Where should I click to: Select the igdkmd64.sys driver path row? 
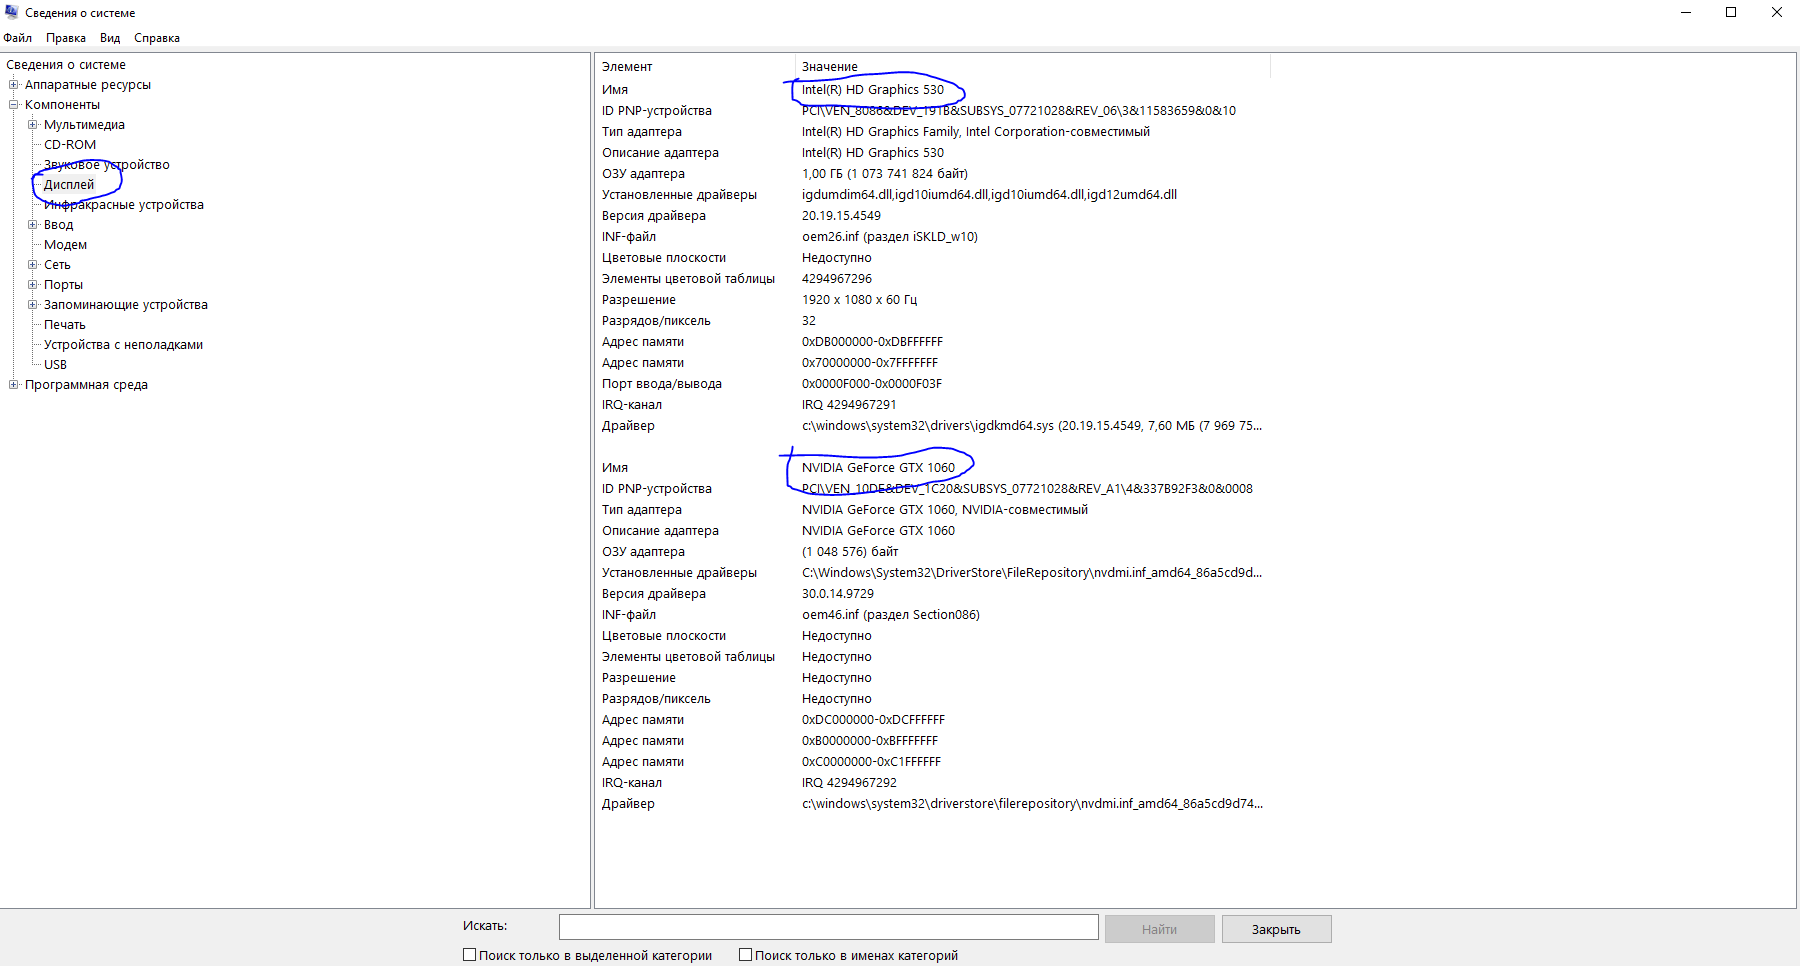pyautogui.click(x=930, y=426)
